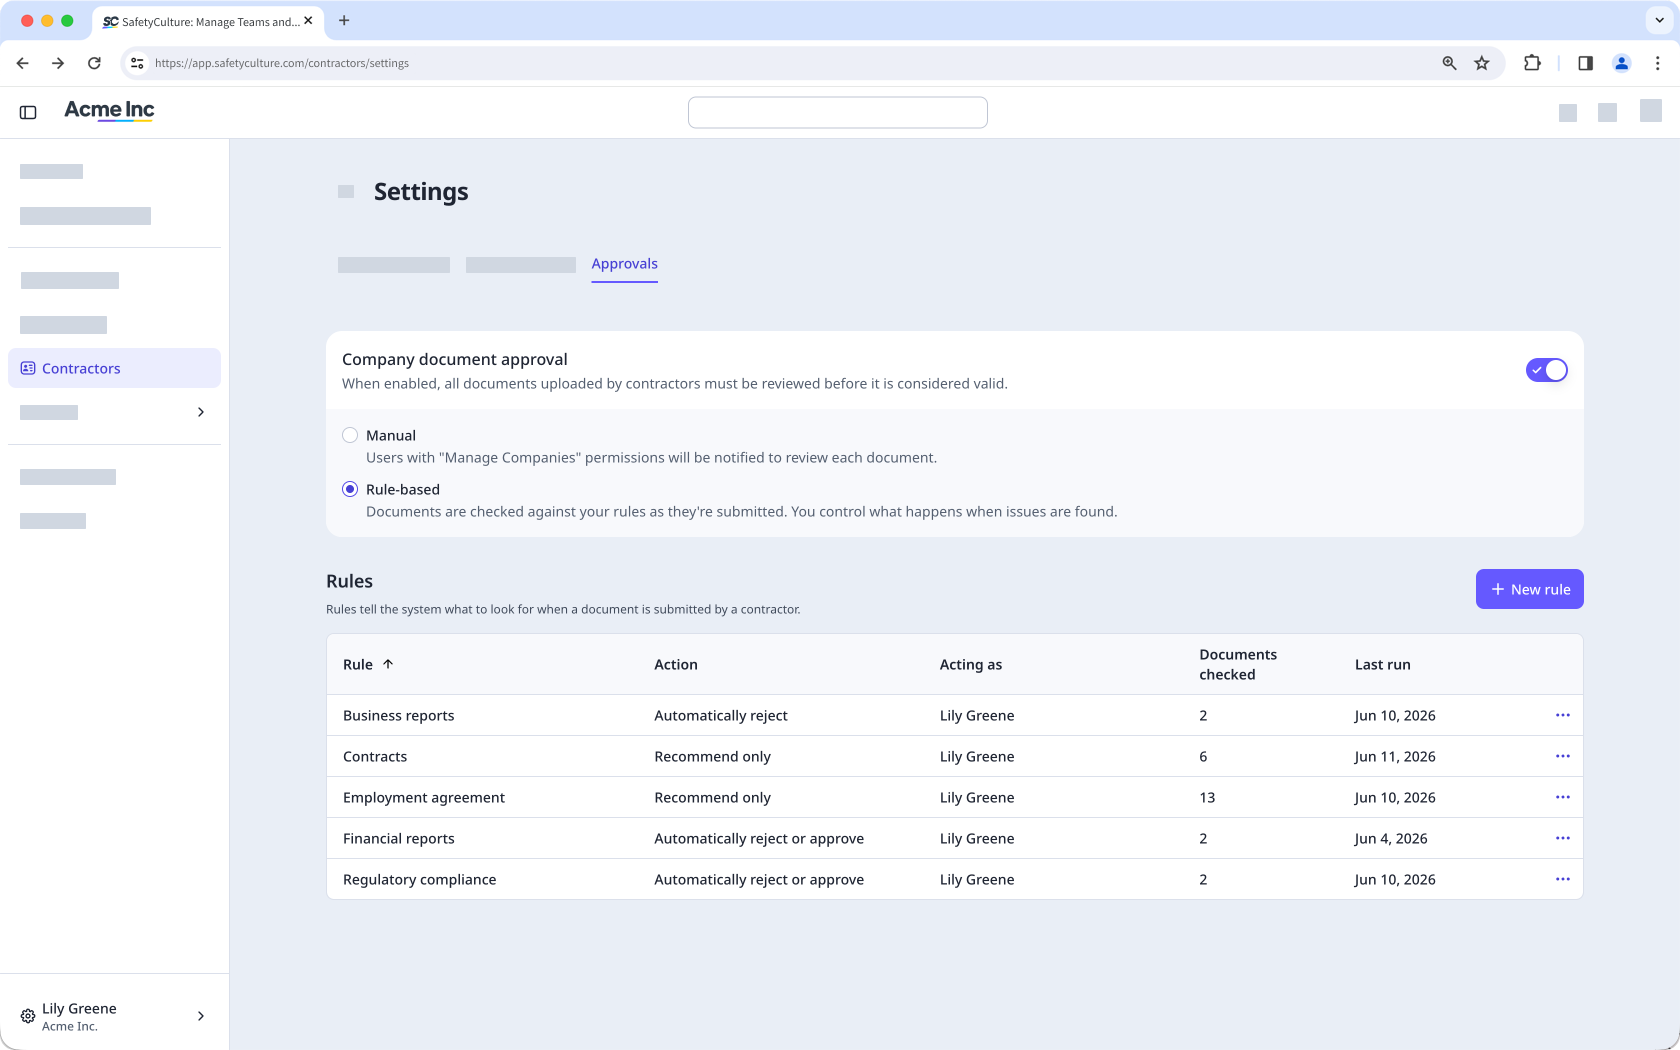The width and height of the screenshot is (1680, 1050).
Task: Reload the current page
Action: [x=94, y=63]
